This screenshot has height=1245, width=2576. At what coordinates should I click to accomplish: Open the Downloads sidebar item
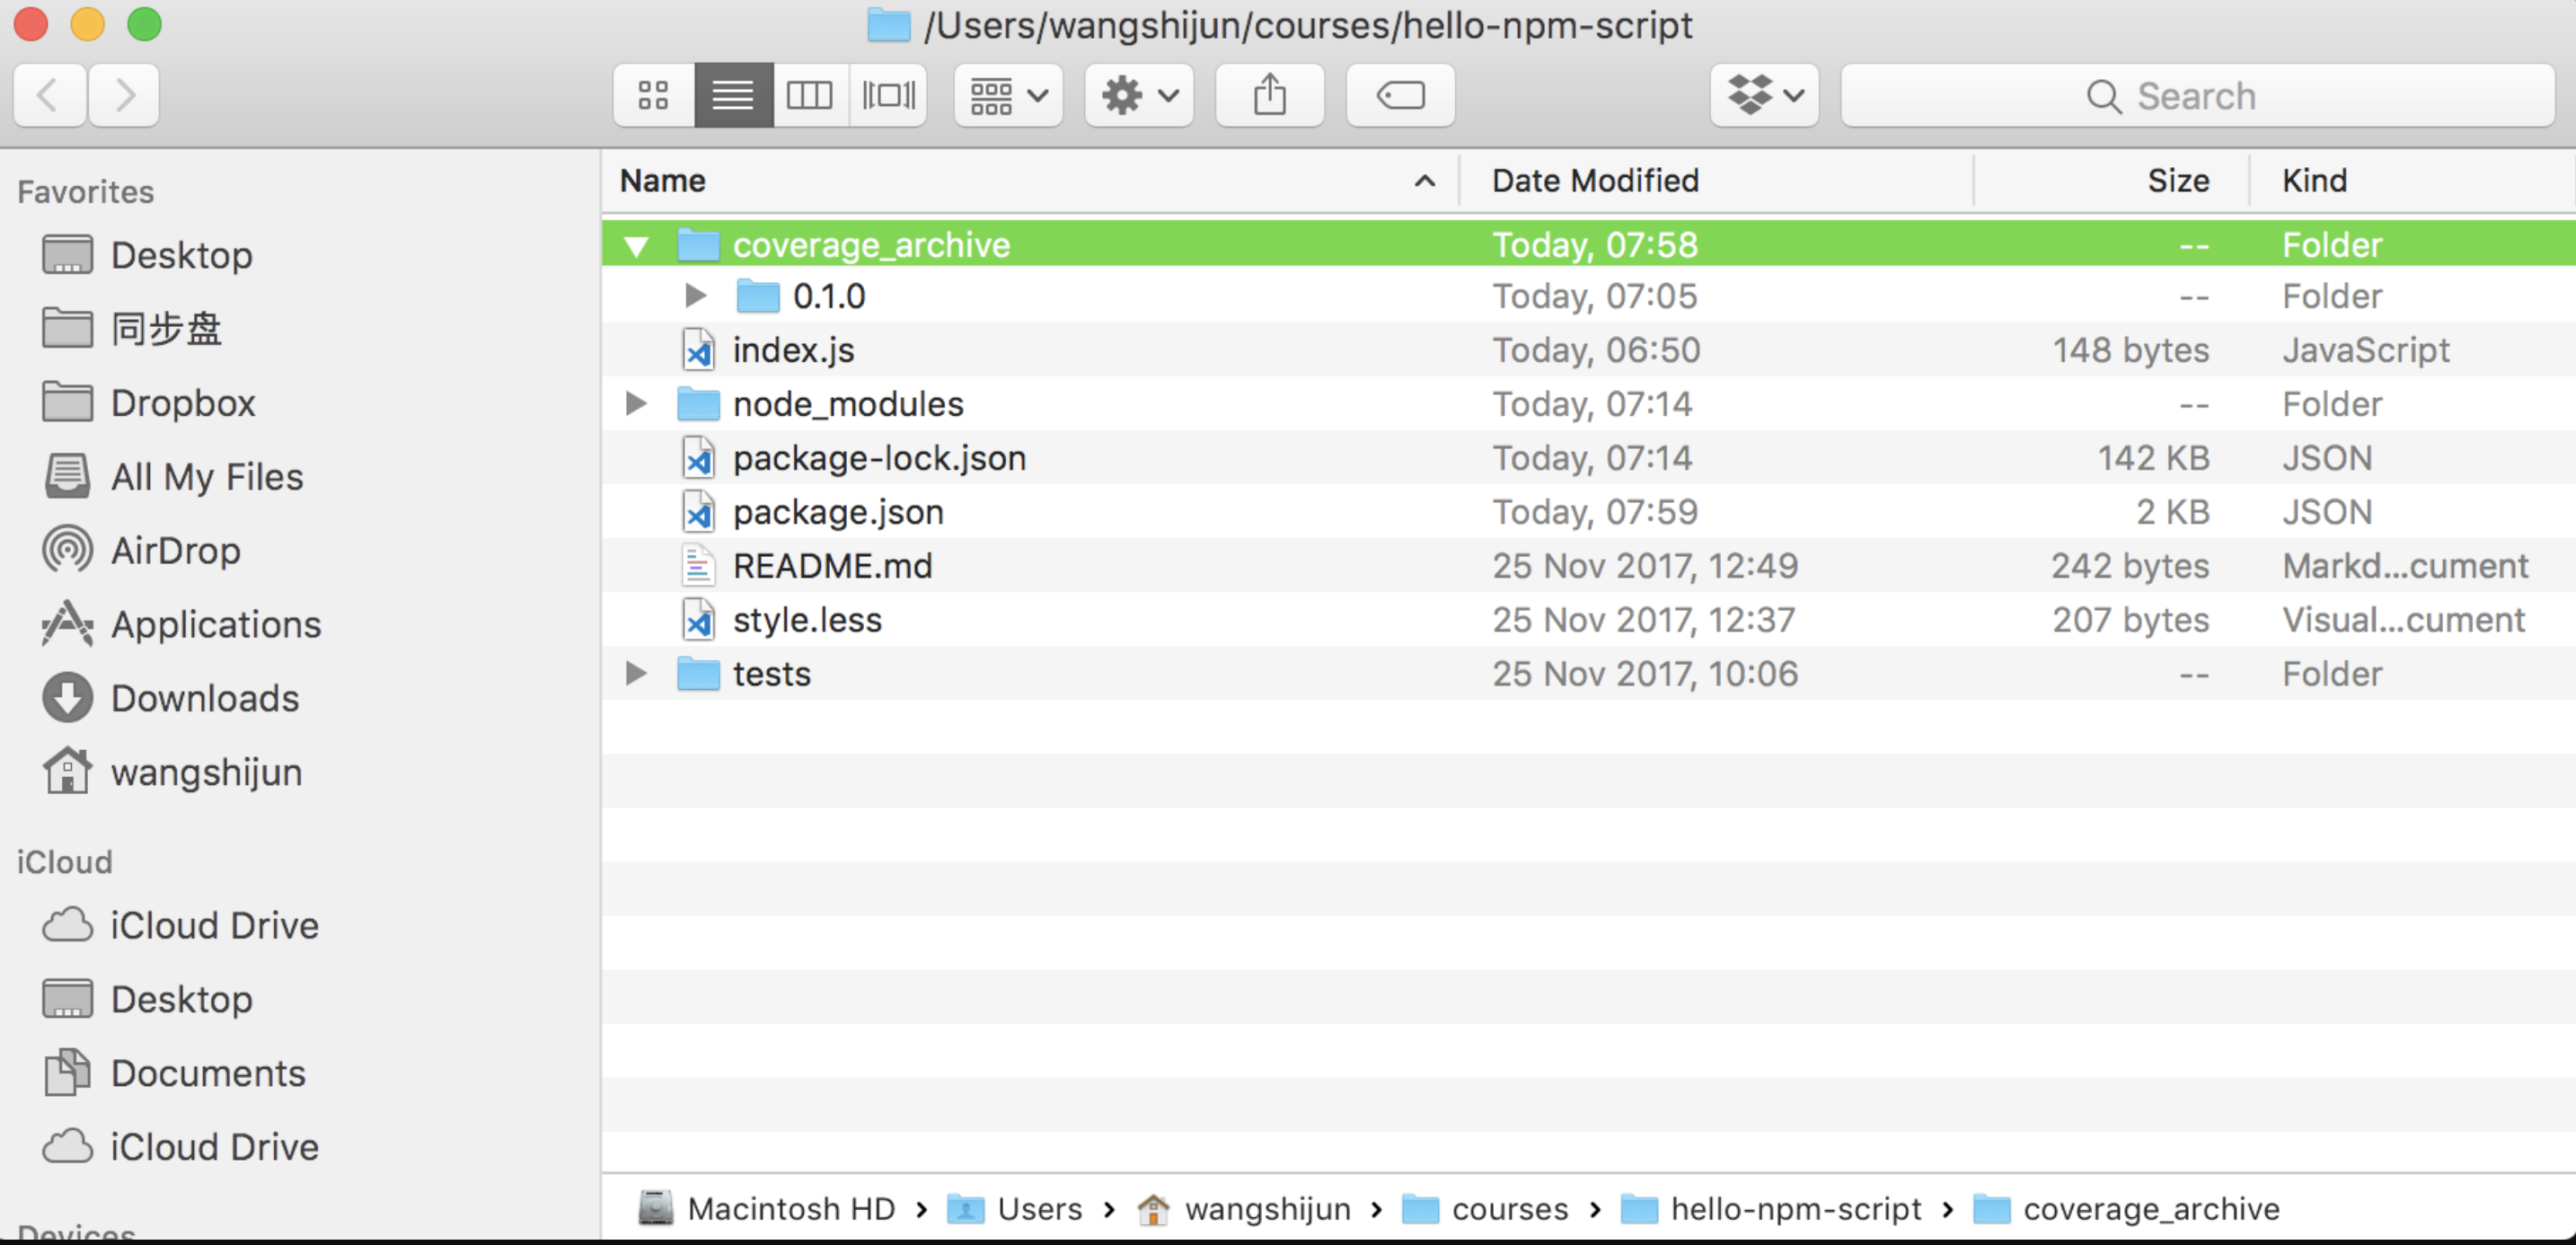[204, 699]
